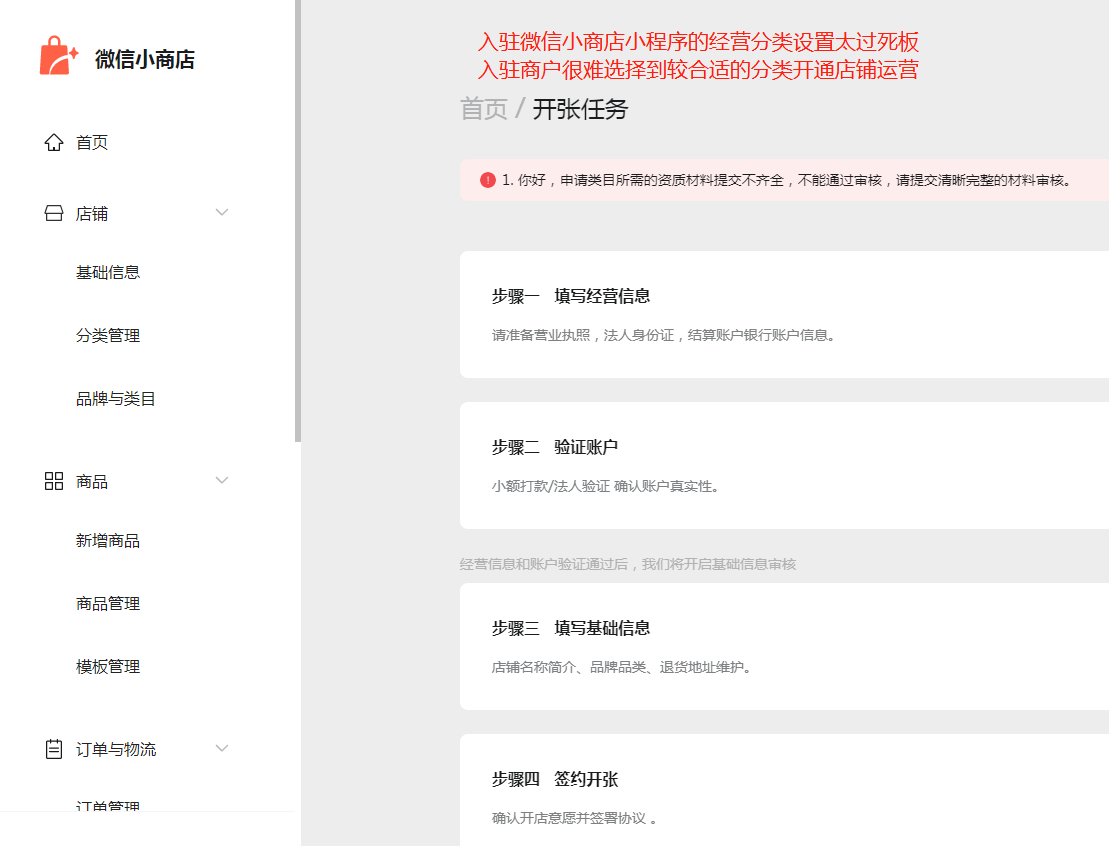Click the clipboard icon beside 订单与物流
The height and width of the screenshot is (846, 1109).
pos(54,749)
